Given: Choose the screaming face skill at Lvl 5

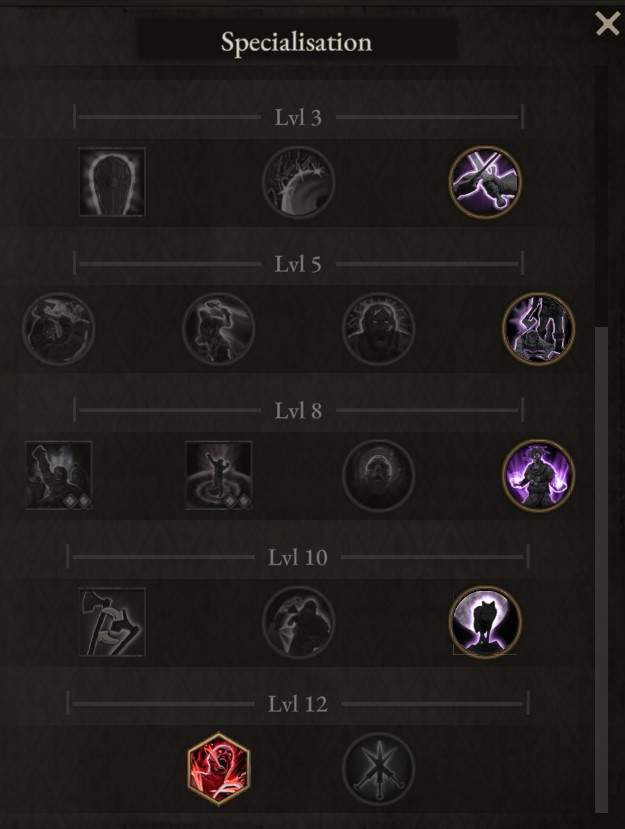Looking at the screenshot, I should pyautogui.click(x=379, y=328).
